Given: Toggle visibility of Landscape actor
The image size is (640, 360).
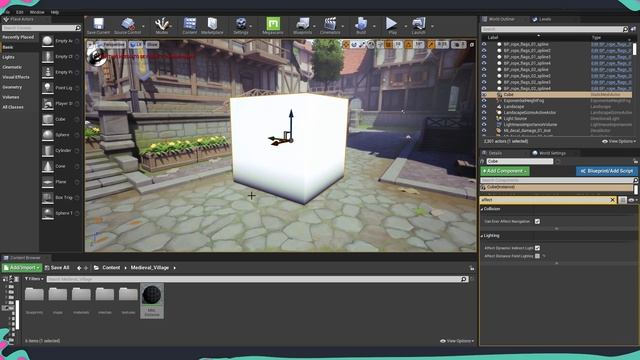Looking at the screenshot, I should (484, 107).
